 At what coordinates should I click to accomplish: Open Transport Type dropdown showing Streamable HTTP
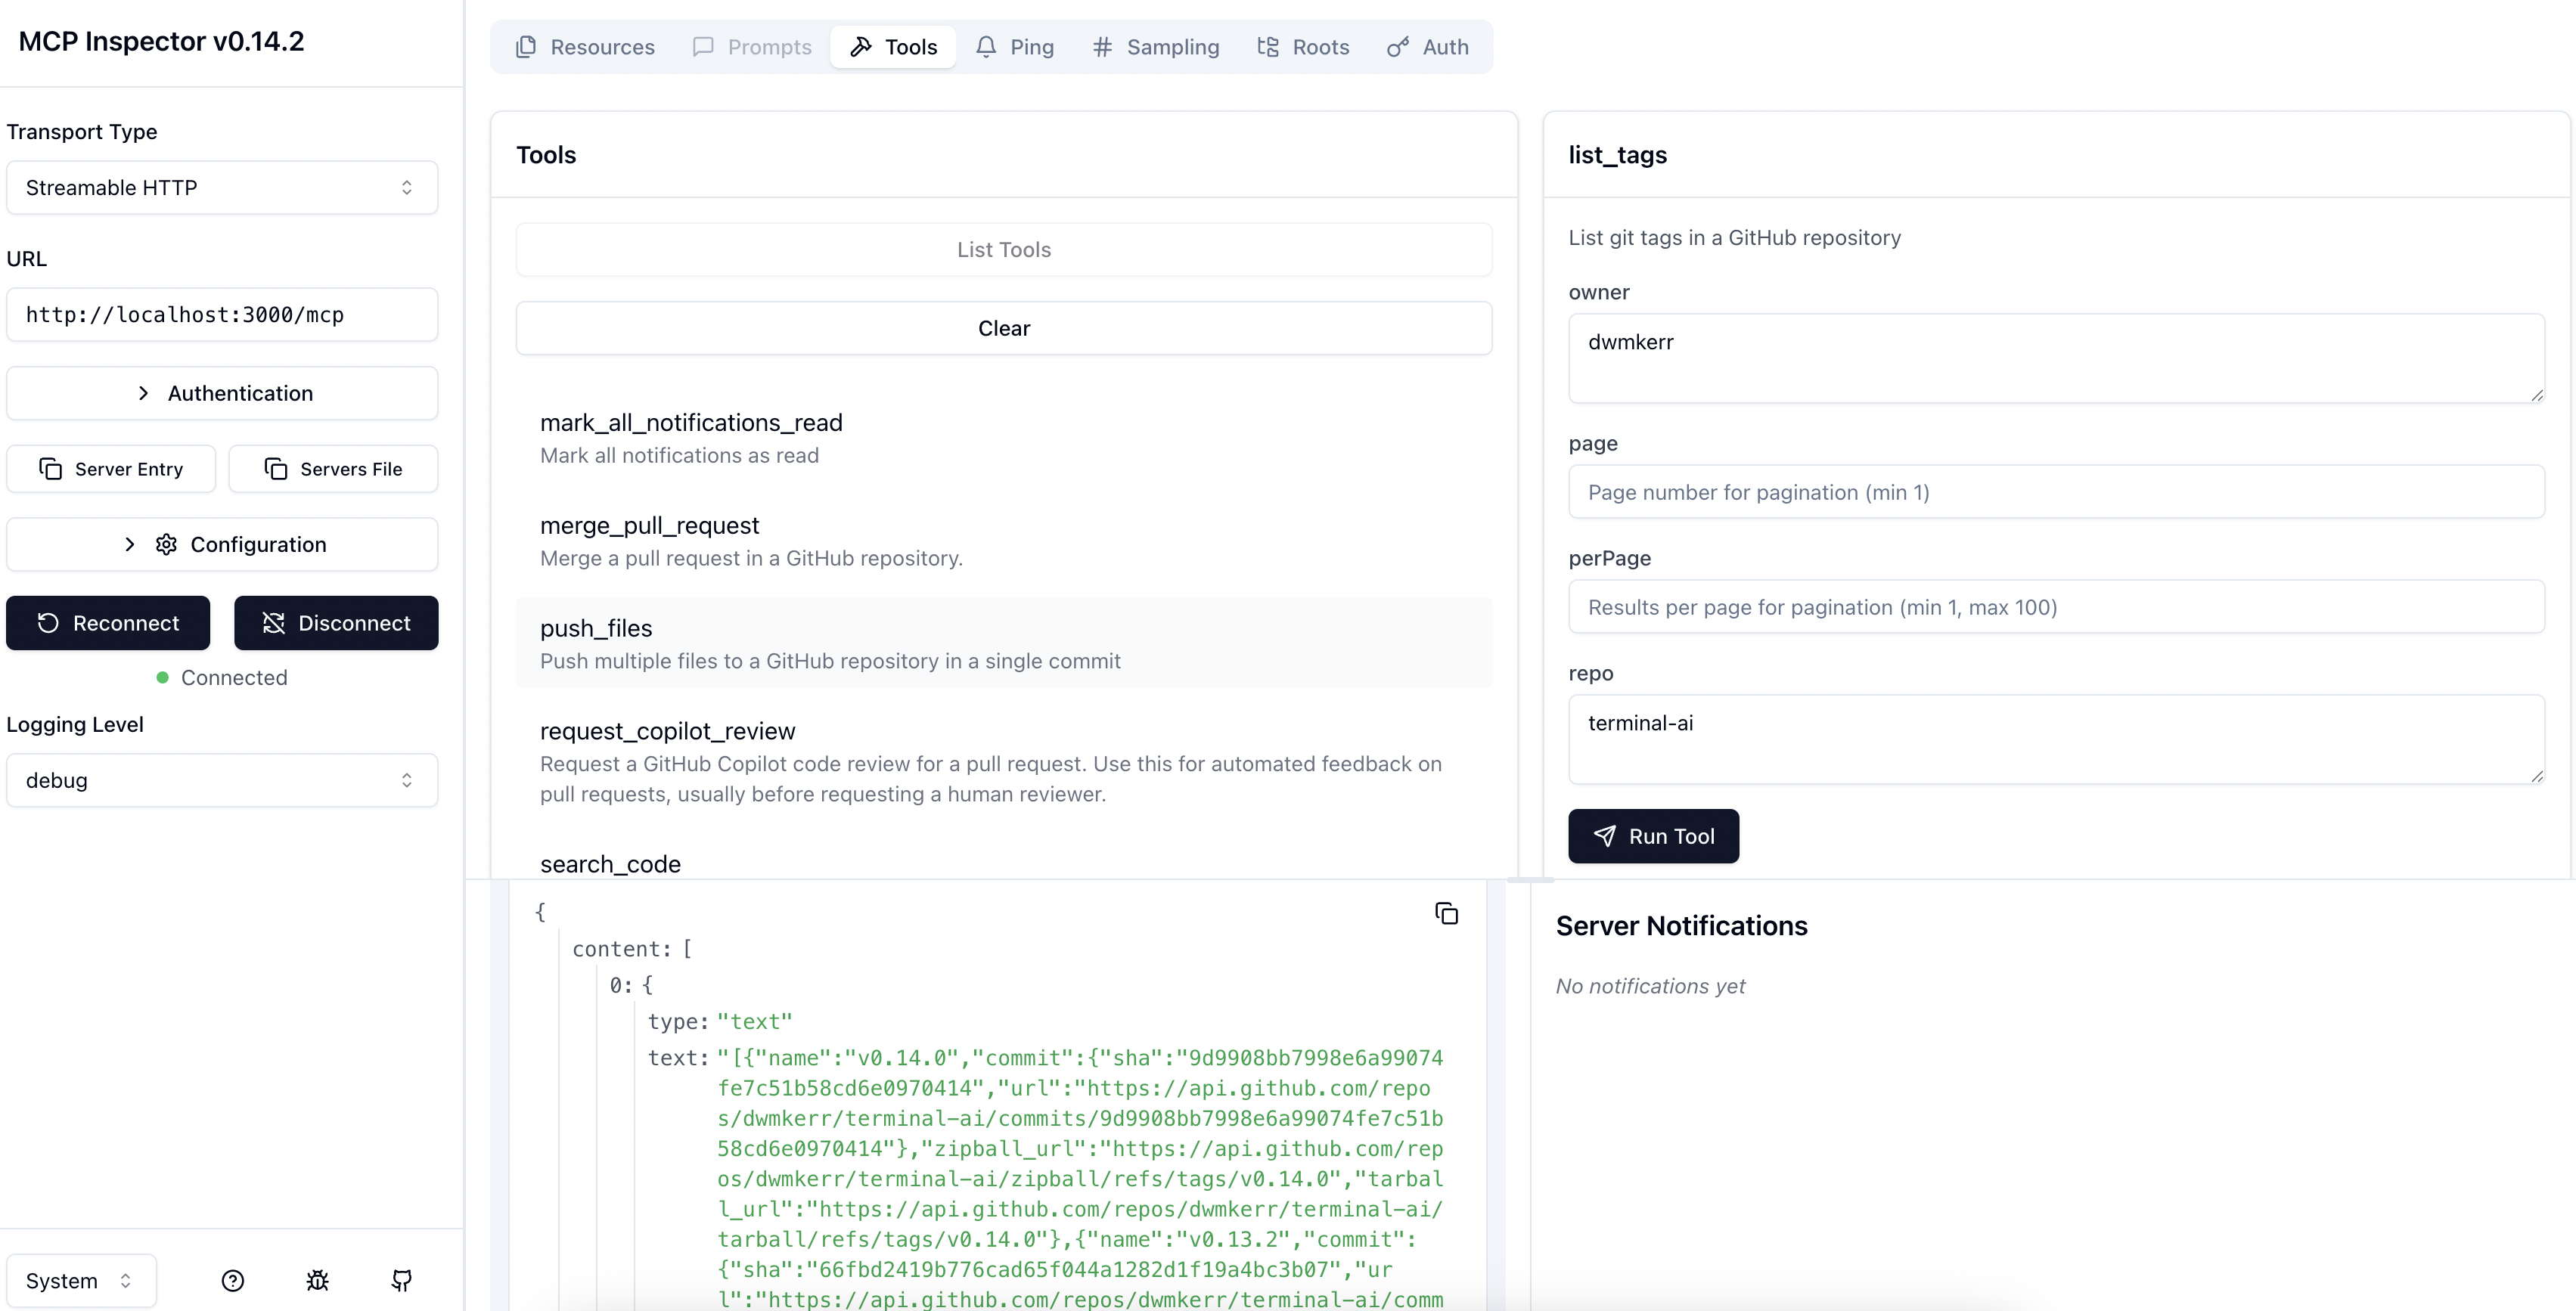[x=222, y=188]
